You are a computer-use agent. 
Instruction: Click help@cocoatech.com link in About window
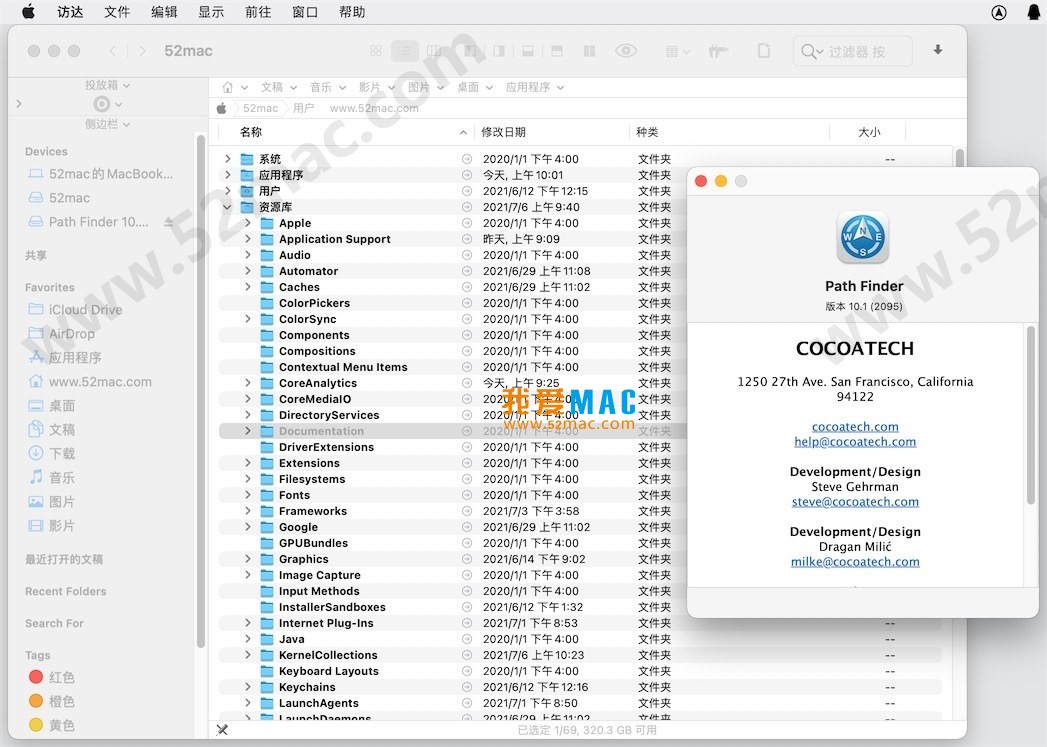tap(855, 441)
